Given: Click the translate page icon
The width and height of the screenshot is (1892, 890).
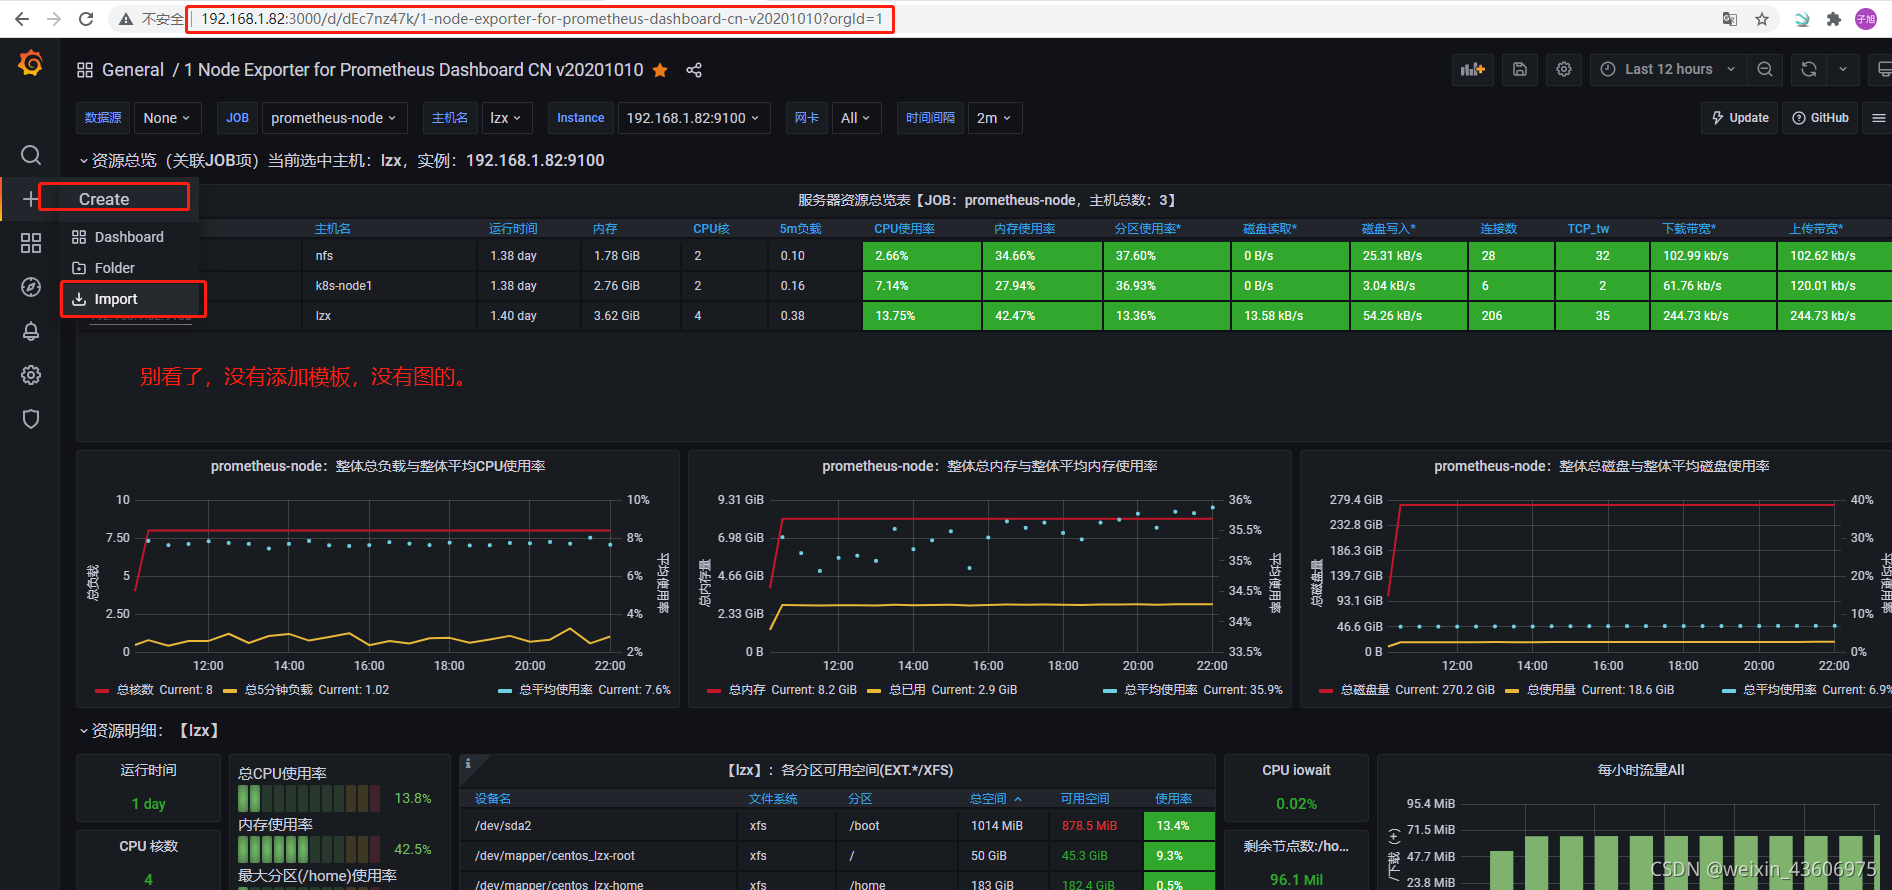Looking at the screenshot, I should 1730,19.
